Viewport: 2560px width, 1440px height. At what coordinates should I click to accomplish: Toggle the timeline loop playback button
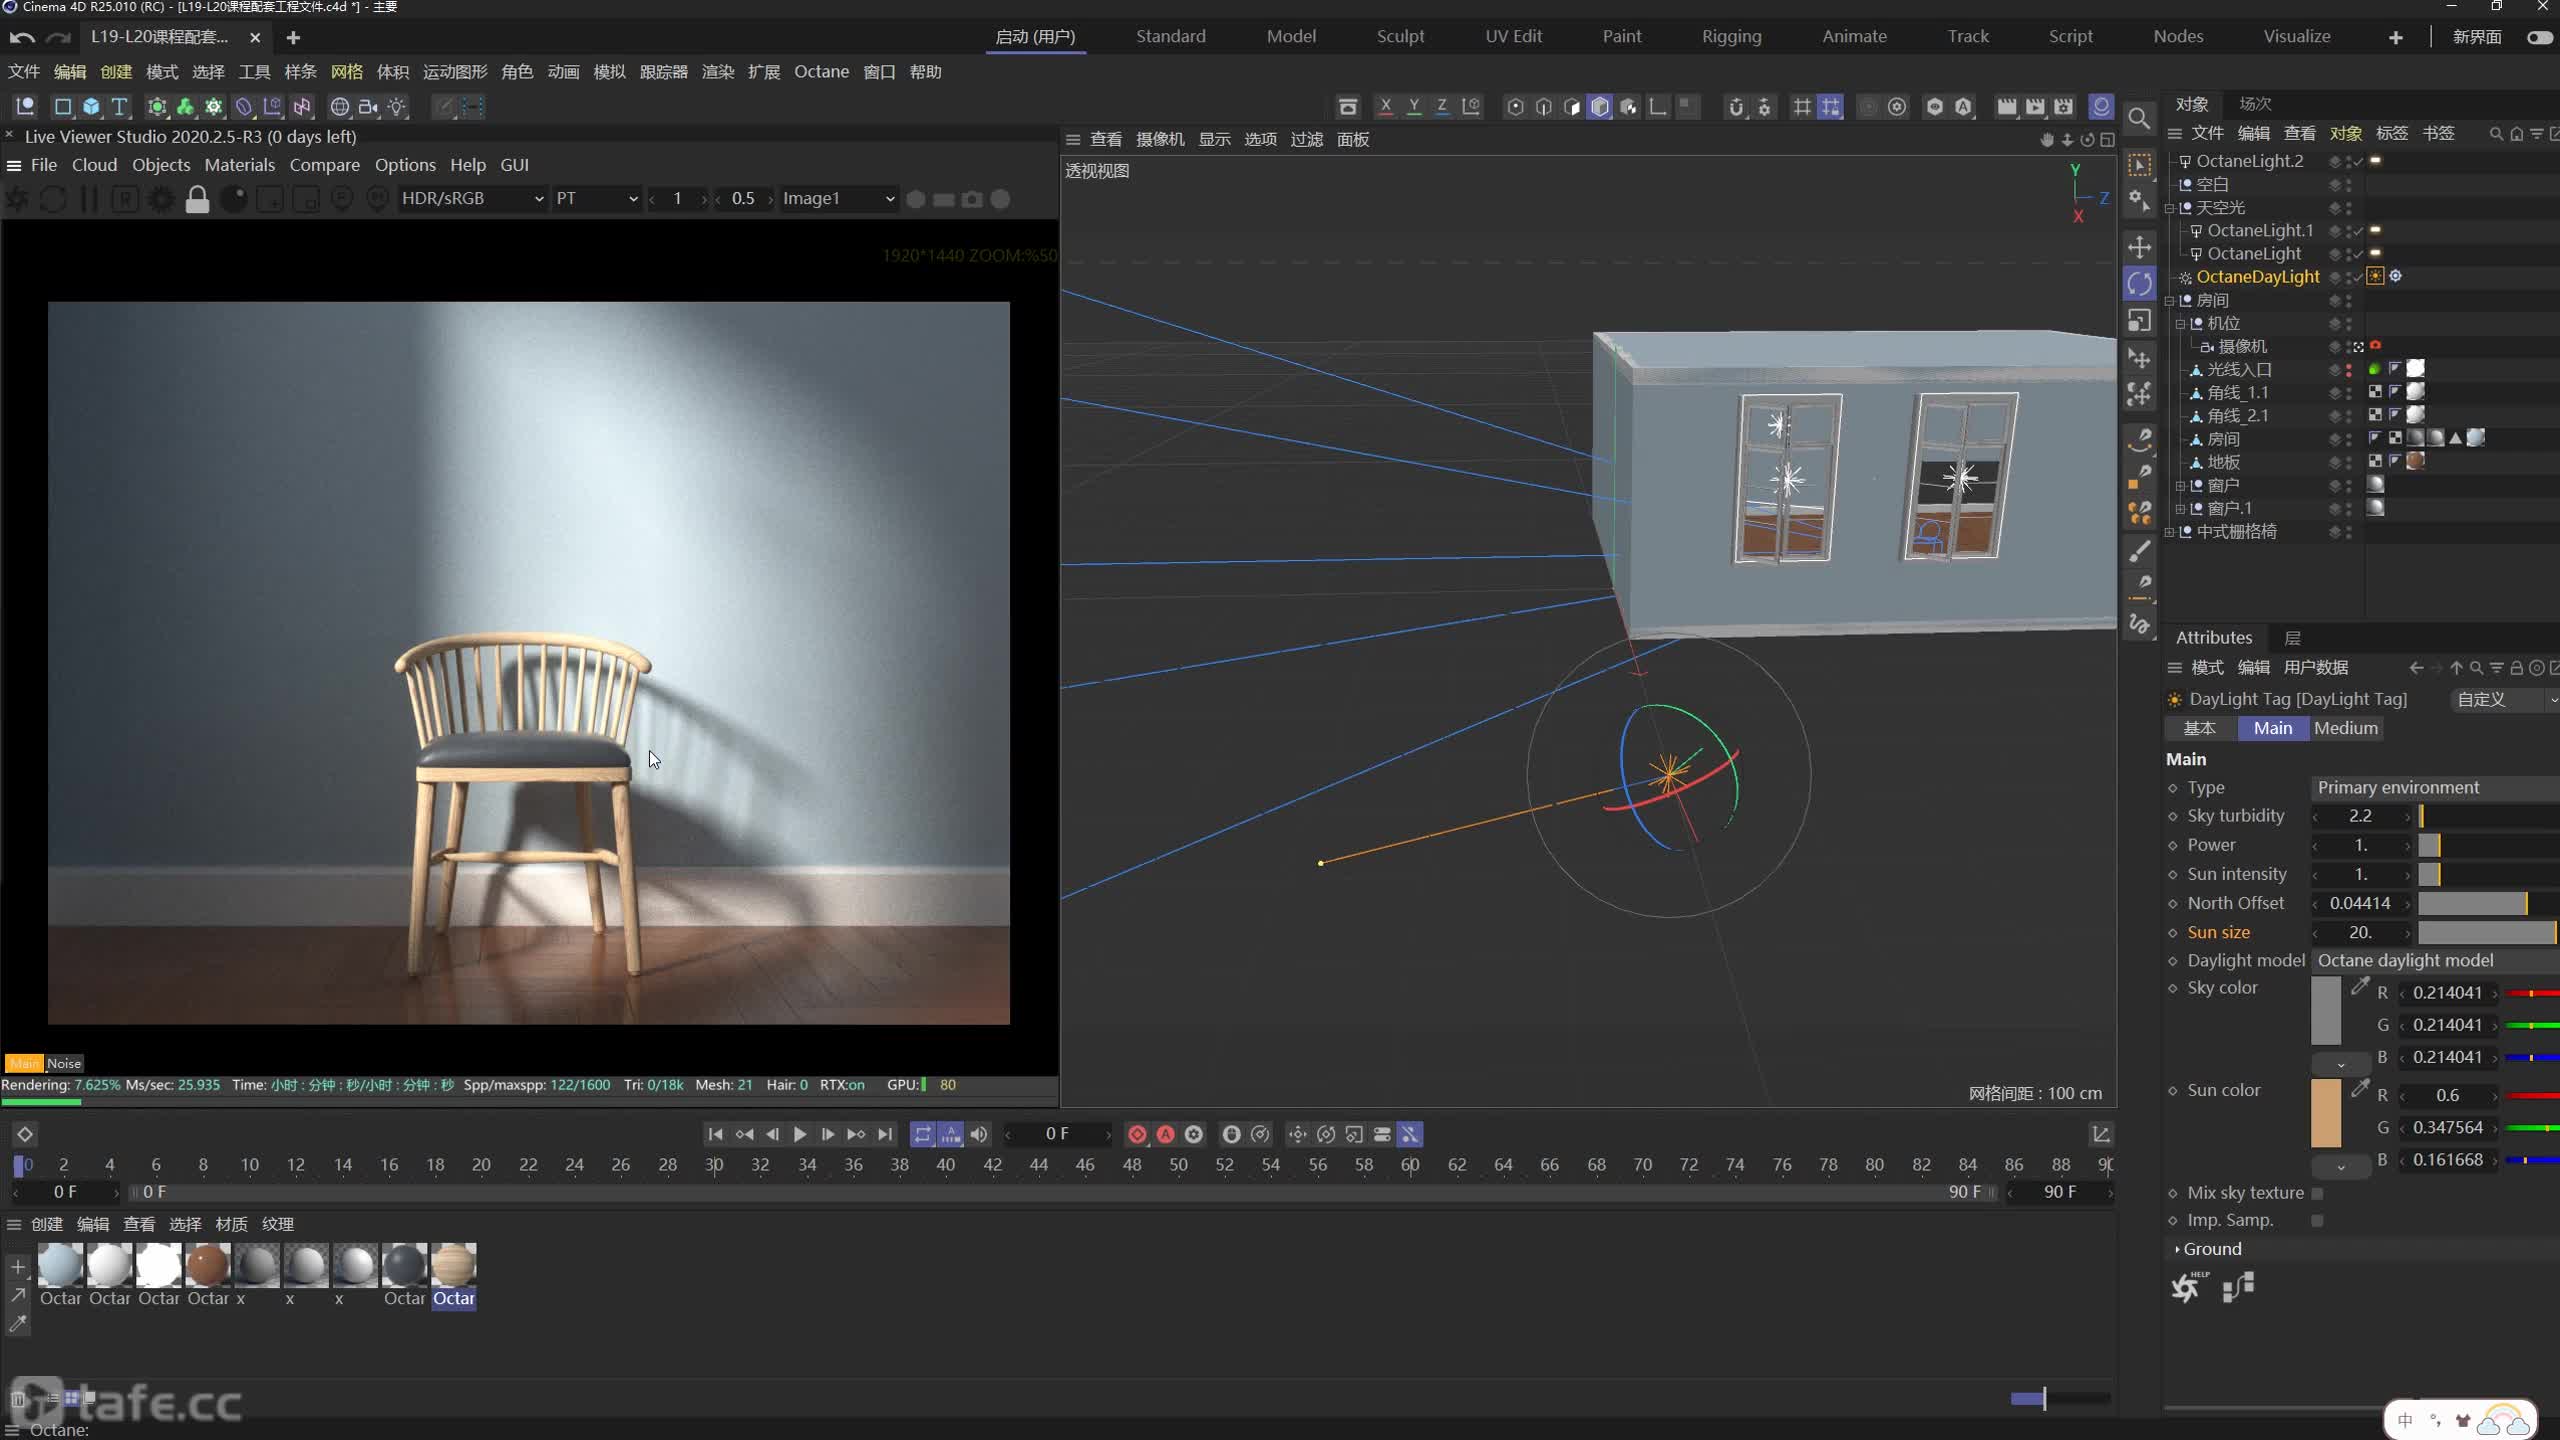pyautogui.click(x=922, y=1134)
